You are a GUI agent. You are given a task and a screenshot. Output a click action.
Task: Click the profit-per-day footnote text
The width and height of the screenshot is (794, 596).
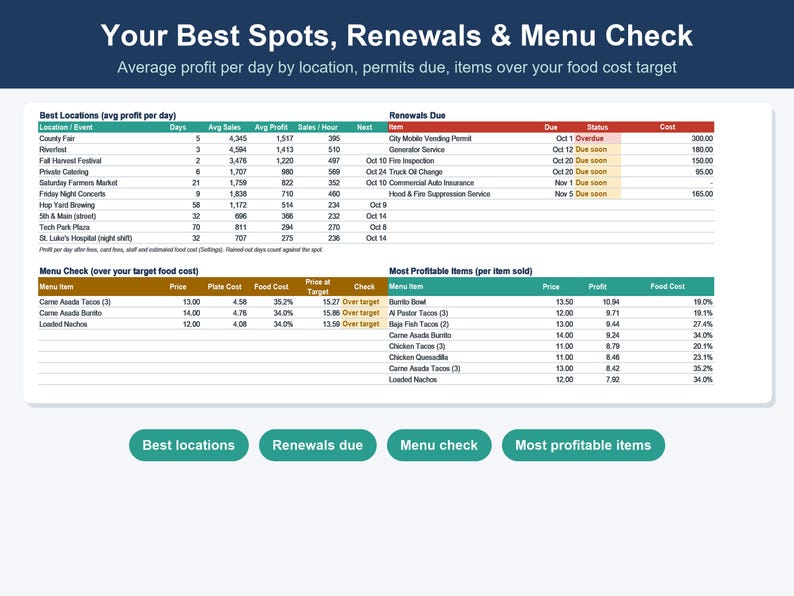(181, 250)
